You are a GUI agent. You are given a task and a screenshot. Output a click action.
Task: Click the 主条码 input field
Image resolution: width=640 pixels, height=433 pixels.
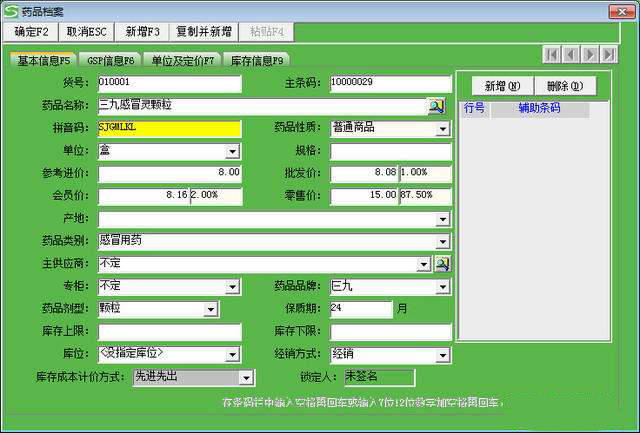pyautogui.click(x=391, y=84)
